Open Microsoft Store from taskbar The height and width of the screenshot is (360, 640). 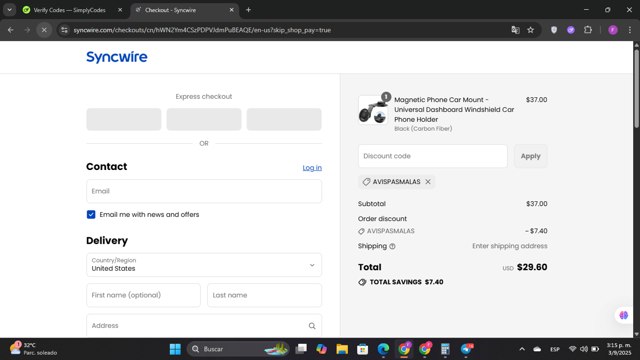coord(362,349)
